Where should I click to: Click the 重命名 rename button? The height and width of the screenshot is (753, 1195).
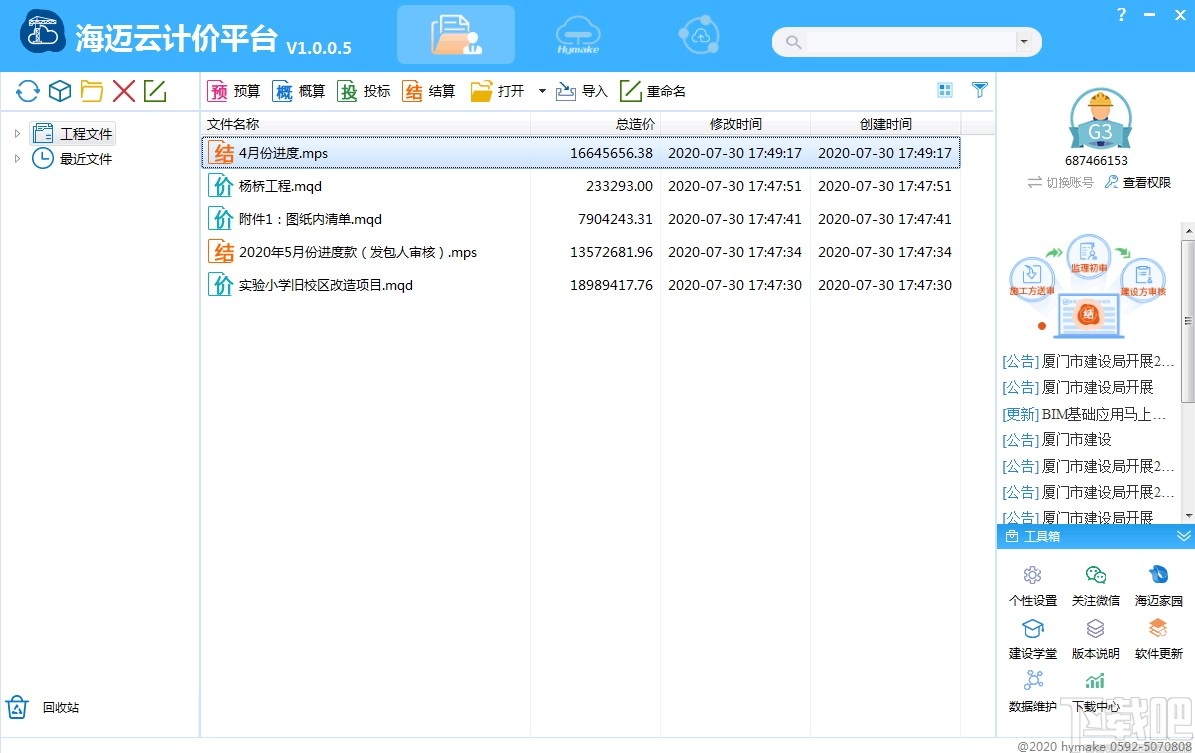point(652,91)
